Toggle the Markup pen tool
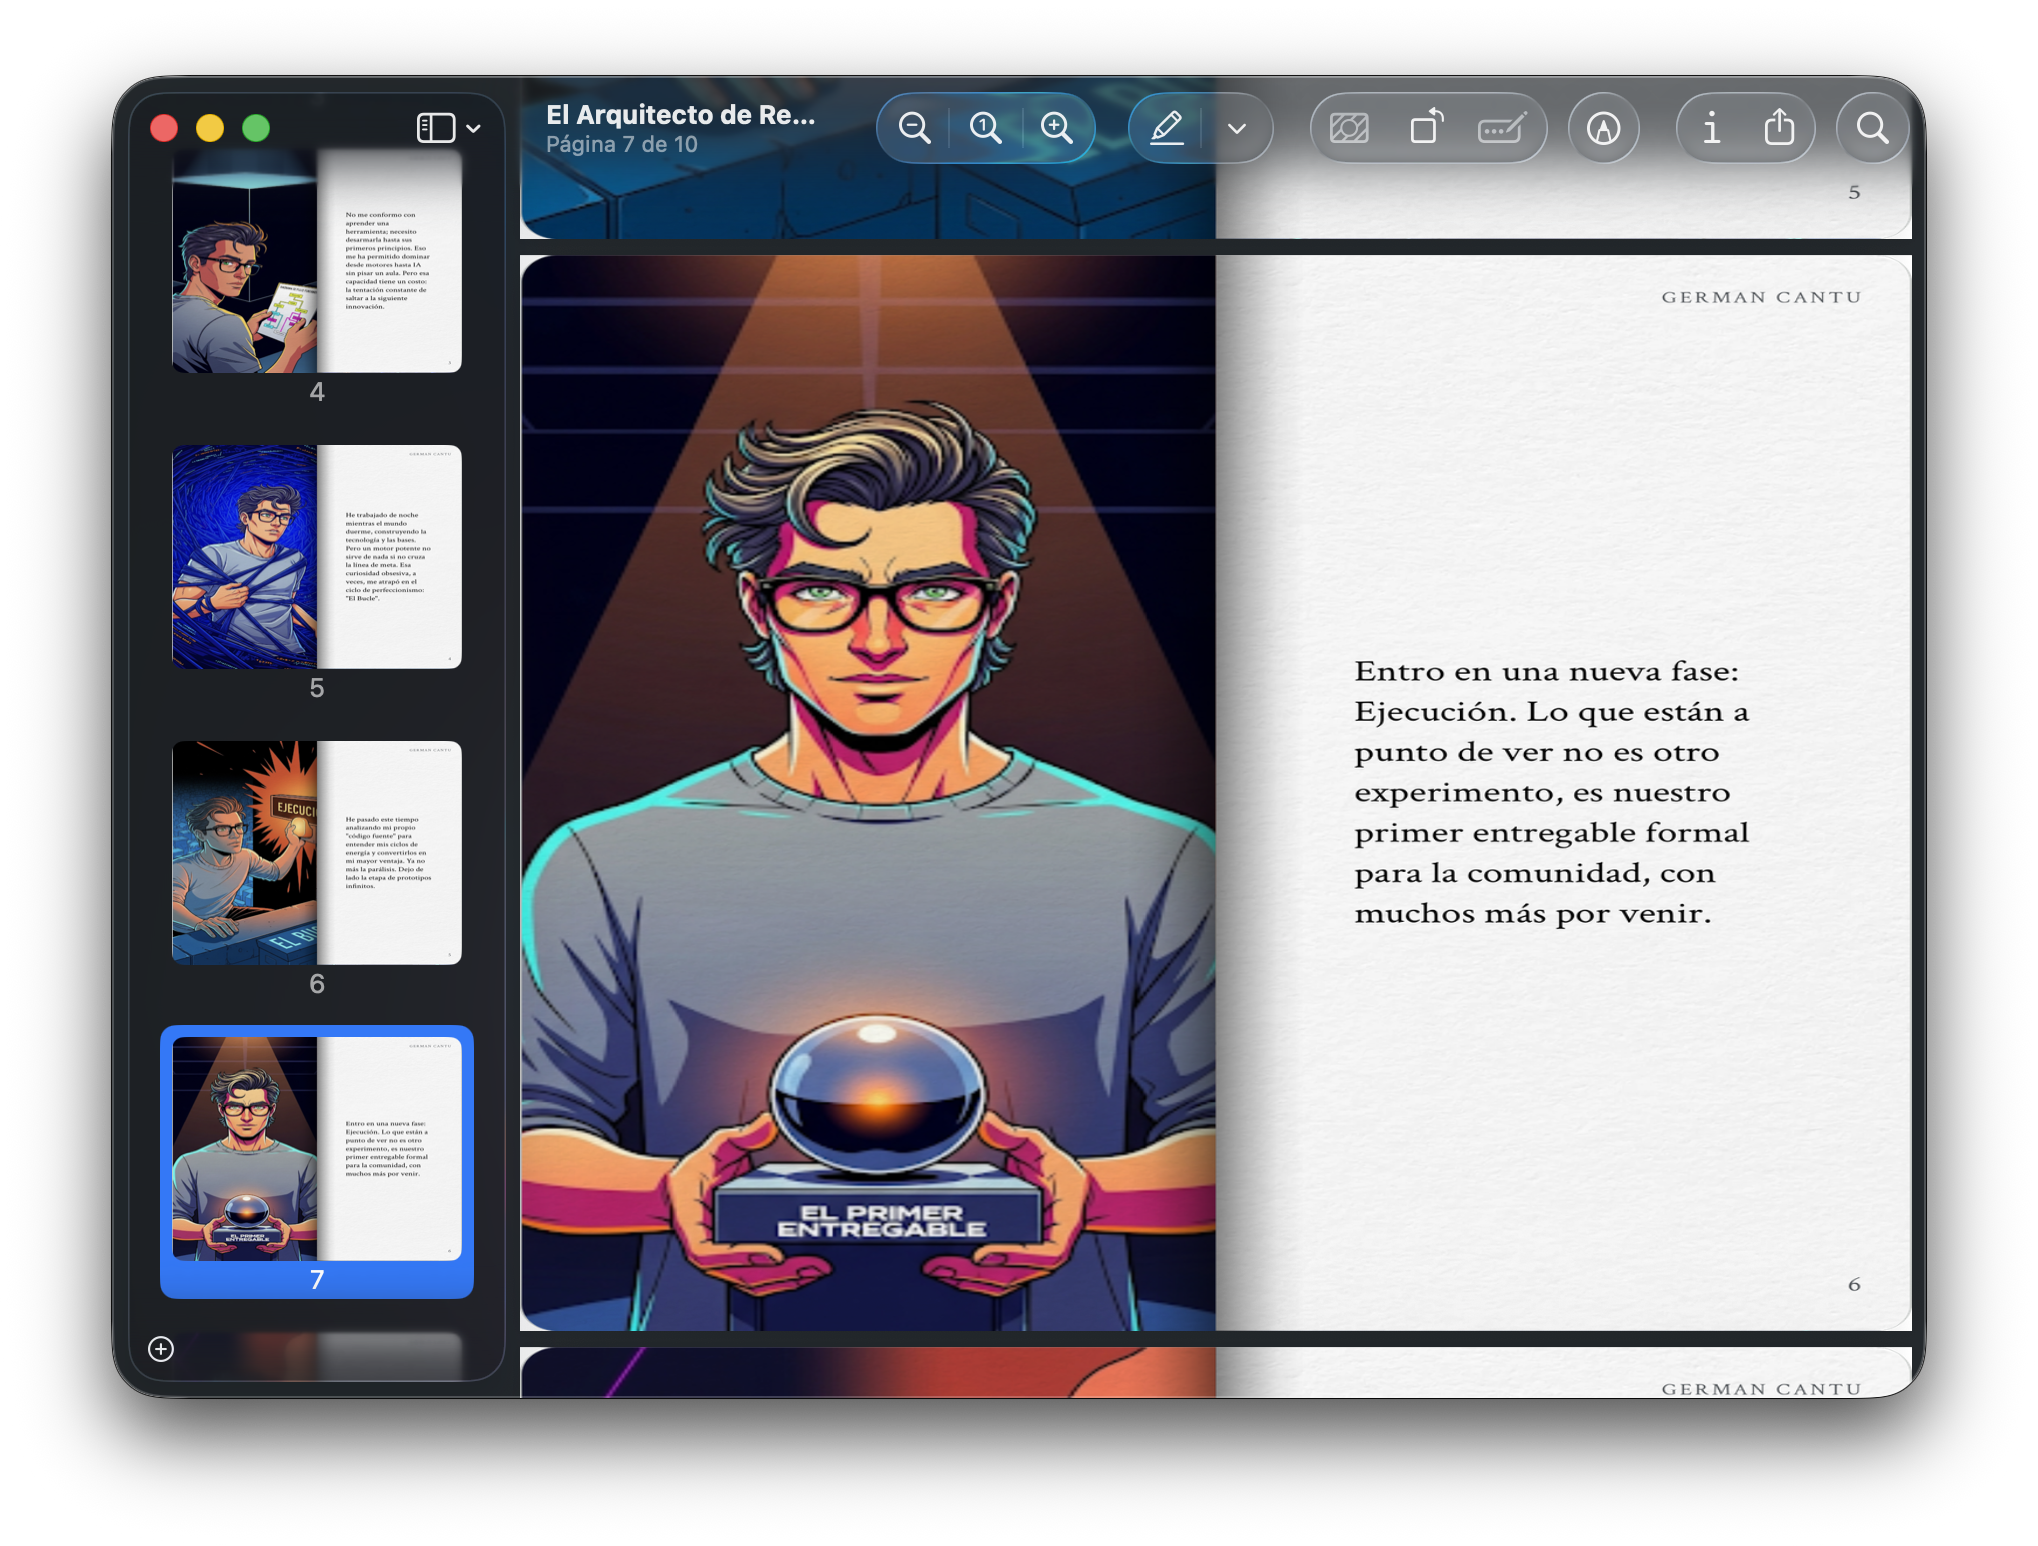Viewport: 2038px width, 1546px height. click(x=1167, y=128)
